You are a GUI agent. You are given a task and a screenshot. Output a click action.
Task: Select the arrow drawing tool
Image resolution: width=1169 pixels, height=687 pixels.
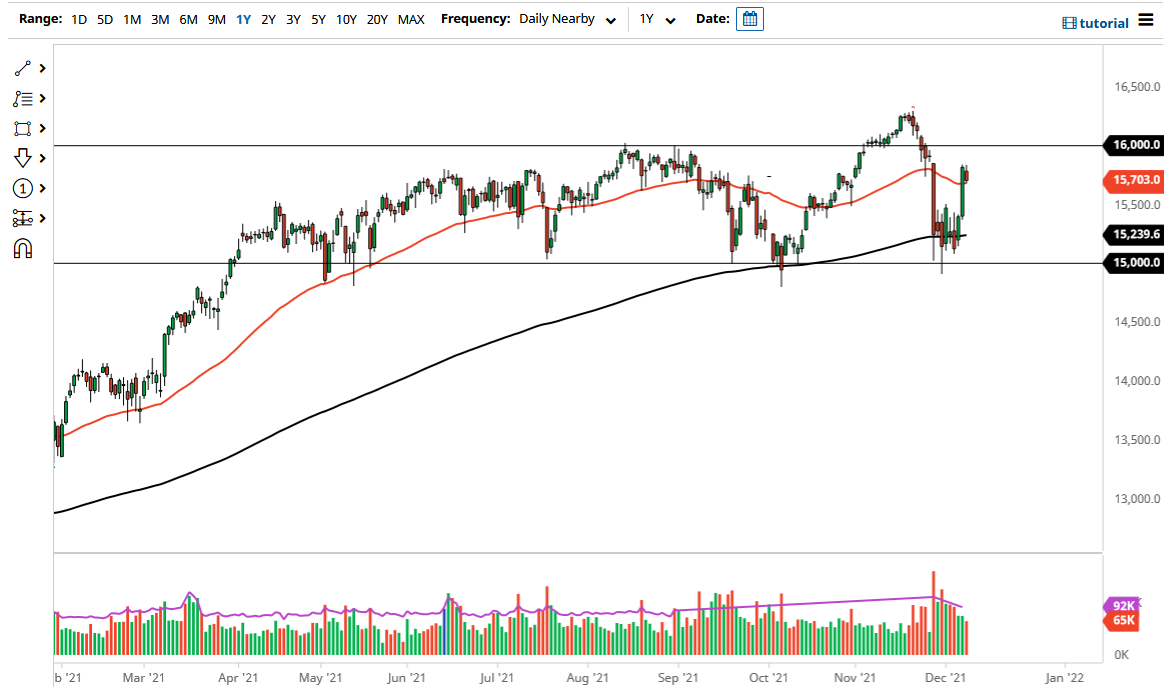point(20,158)
